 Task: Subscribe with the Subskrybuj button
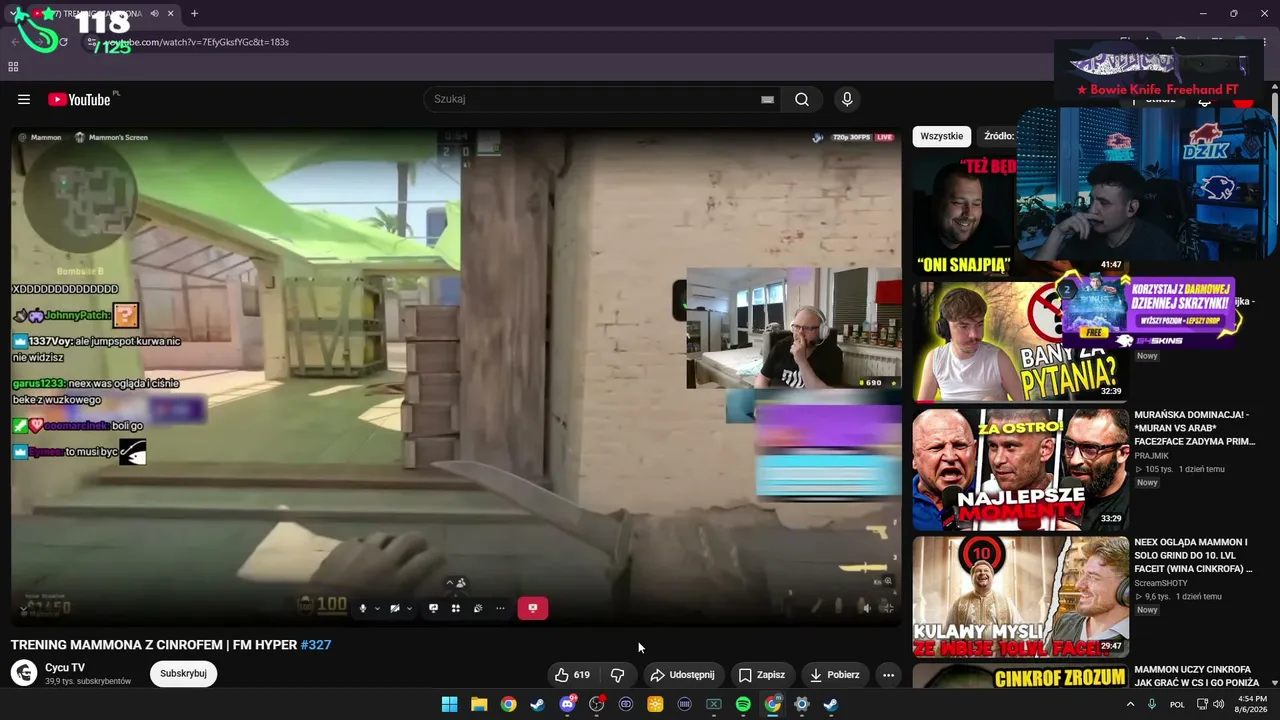183,674
